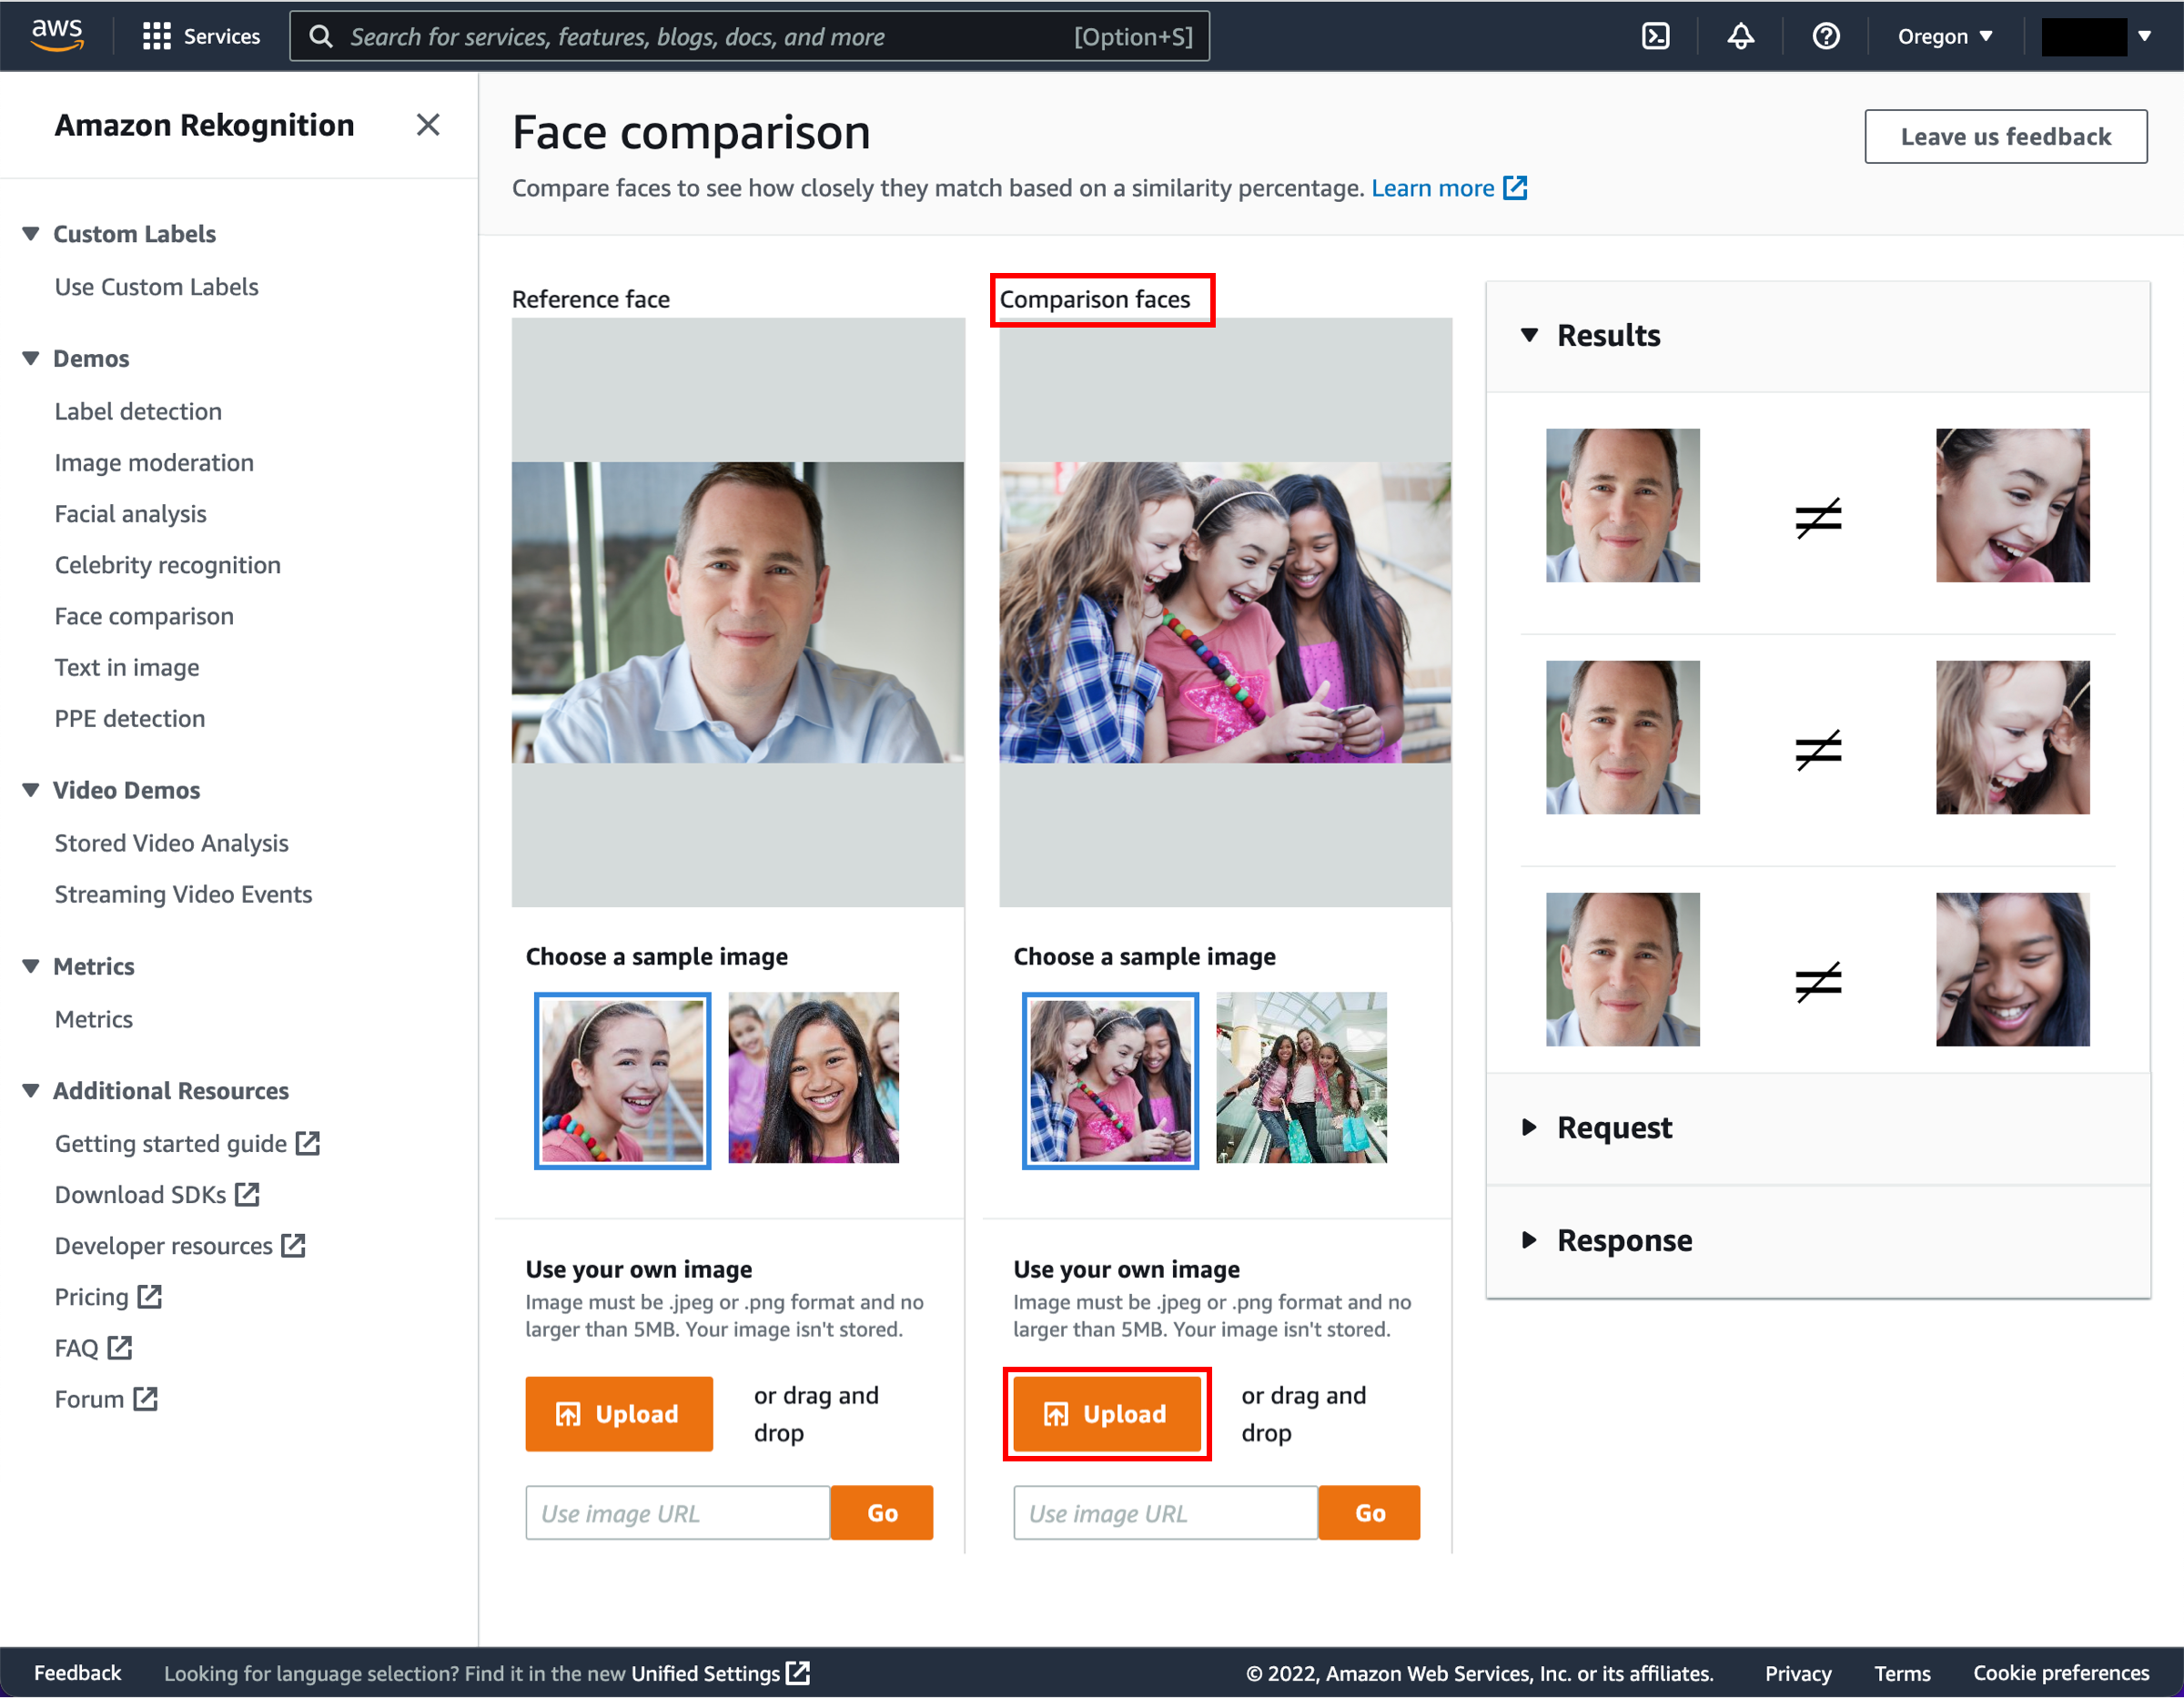Click the CloudShell terminal icon
The height and width of the screenshot is (1698, 2184).
click(x=1657, y=34)
